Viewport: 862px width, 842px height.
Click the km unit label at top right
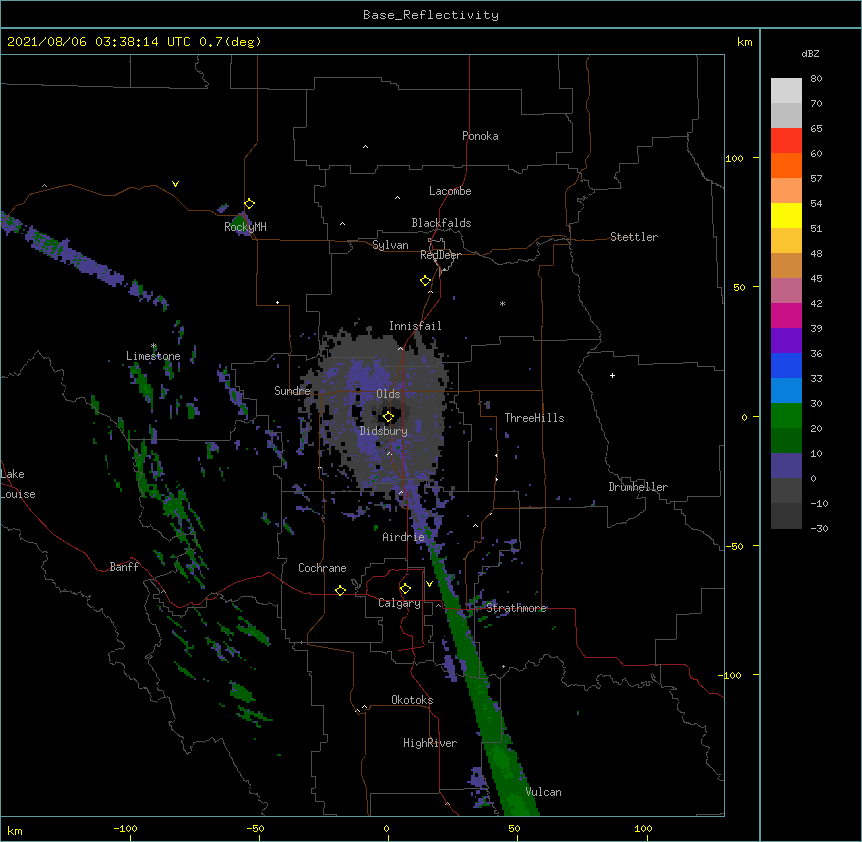[744, 42]
